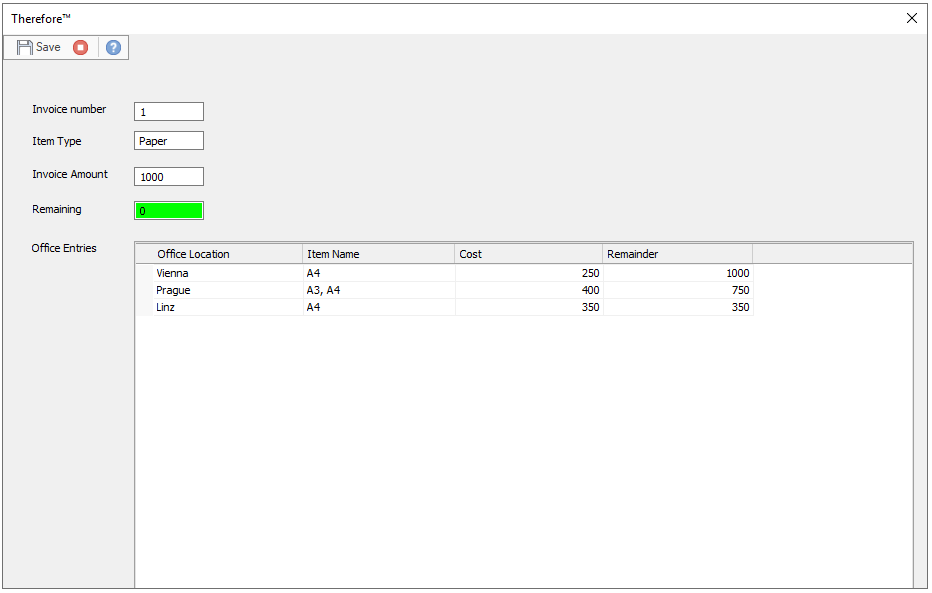Close the Therefore window

click(x=911, y=18)
